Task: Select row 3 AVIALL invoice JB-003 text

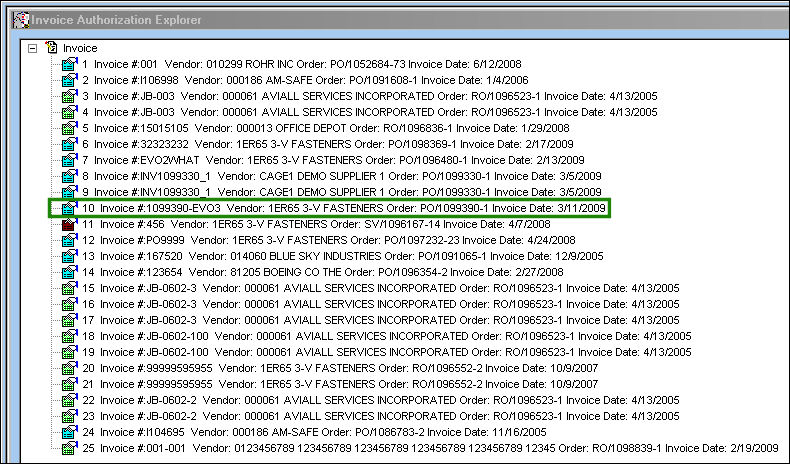Action: [x=370, y=96]
